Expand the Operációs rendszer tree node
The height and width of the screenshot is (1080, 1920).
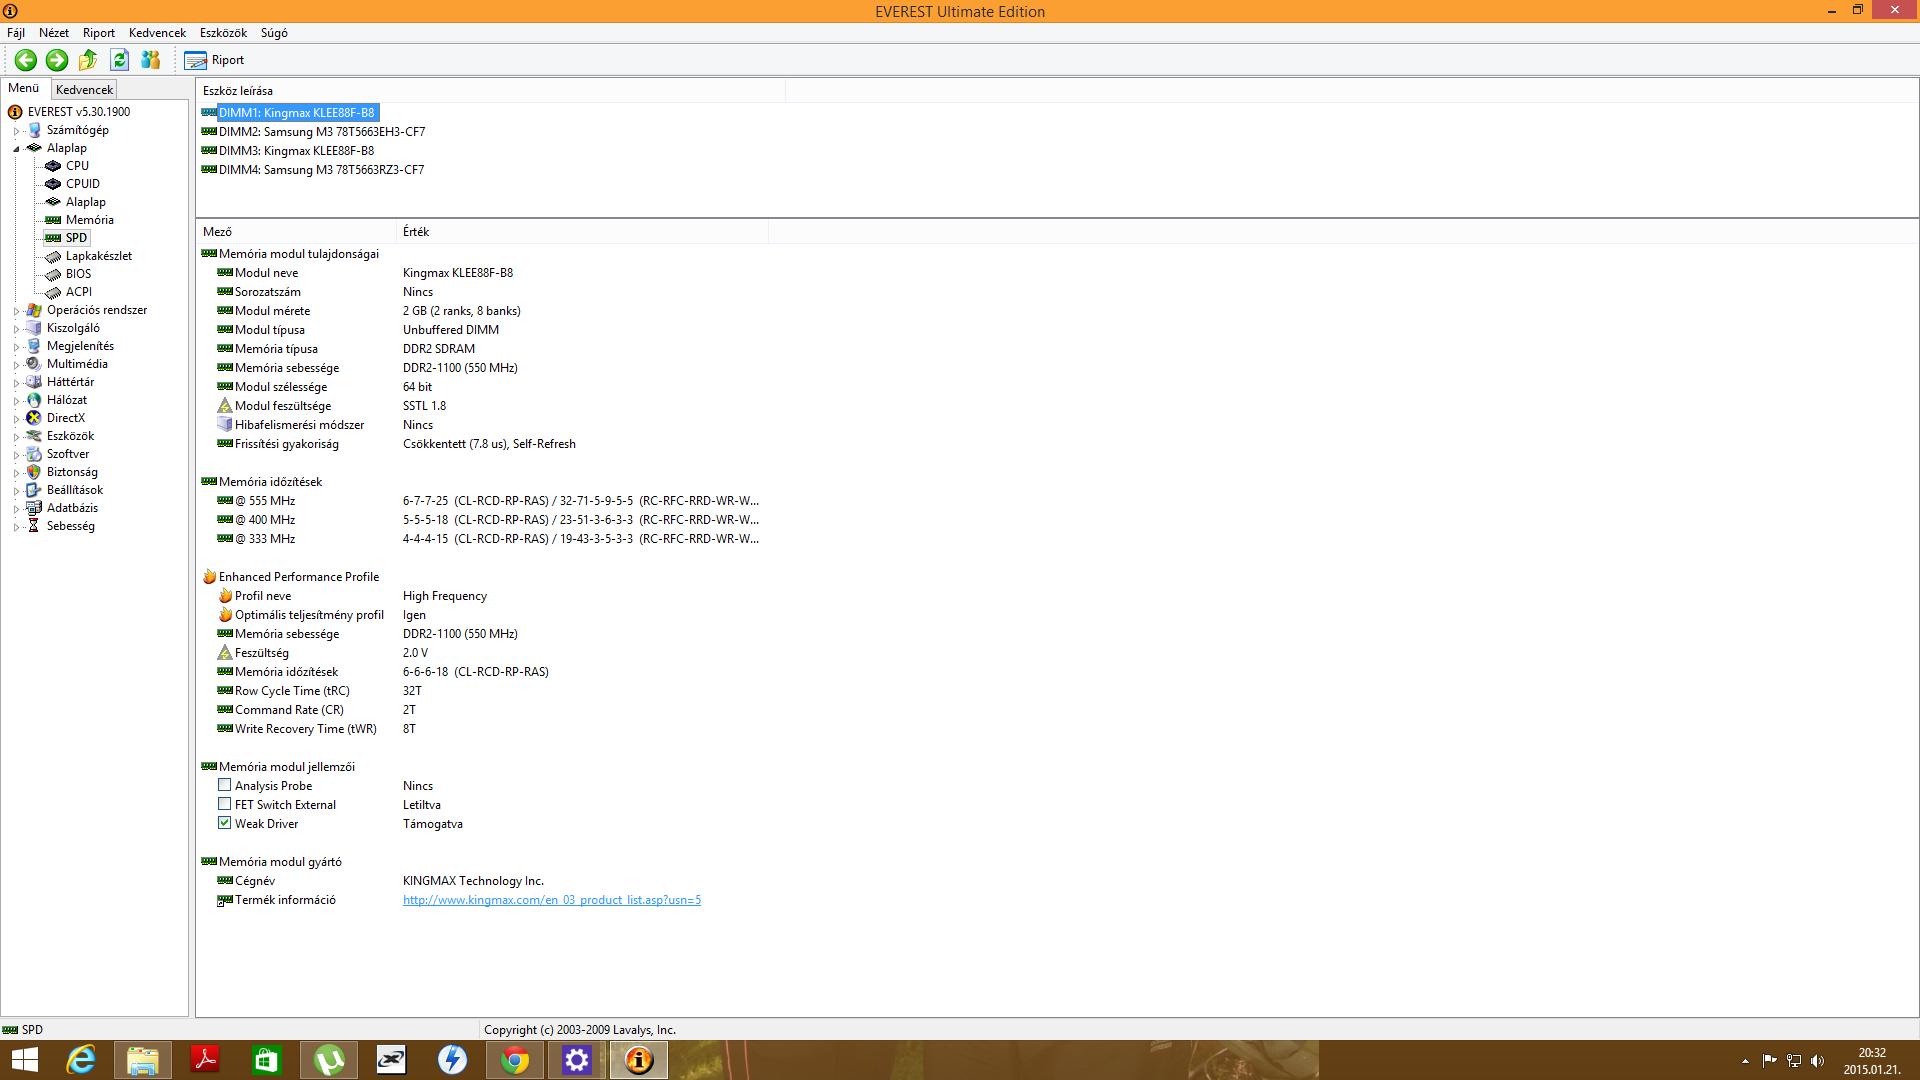tap(17, 311)
